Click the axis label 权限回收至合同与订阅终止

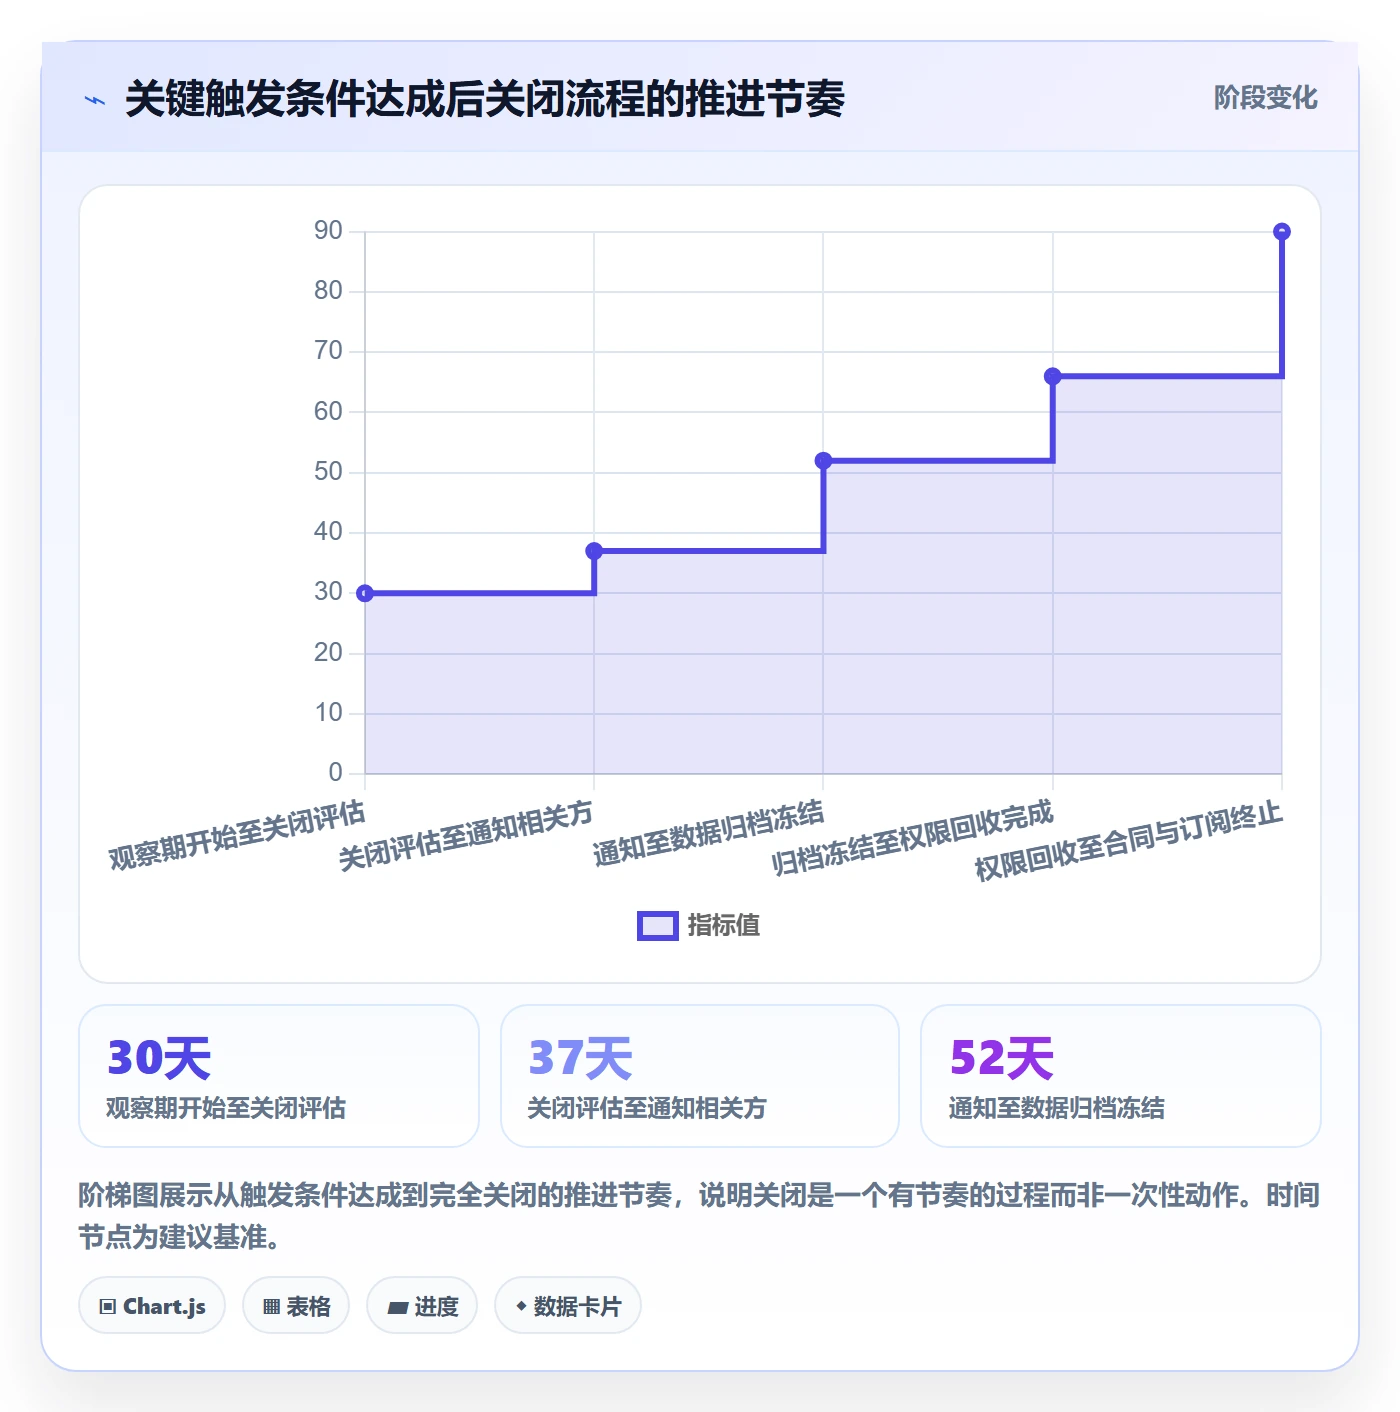(x=1128, y=841)
